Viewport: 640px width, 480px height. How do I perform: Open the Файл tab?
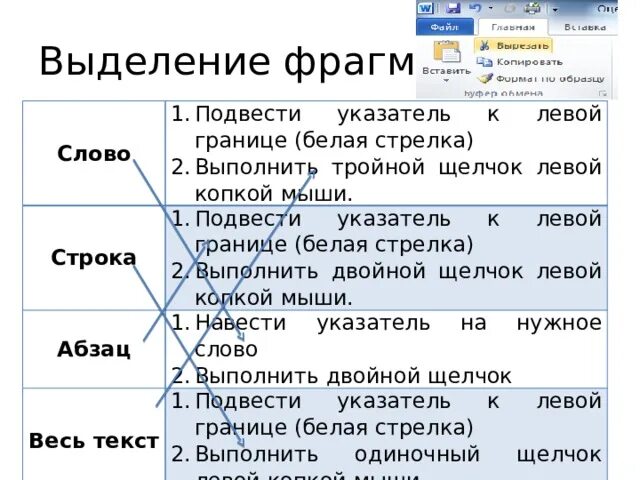tap(445, 27)
